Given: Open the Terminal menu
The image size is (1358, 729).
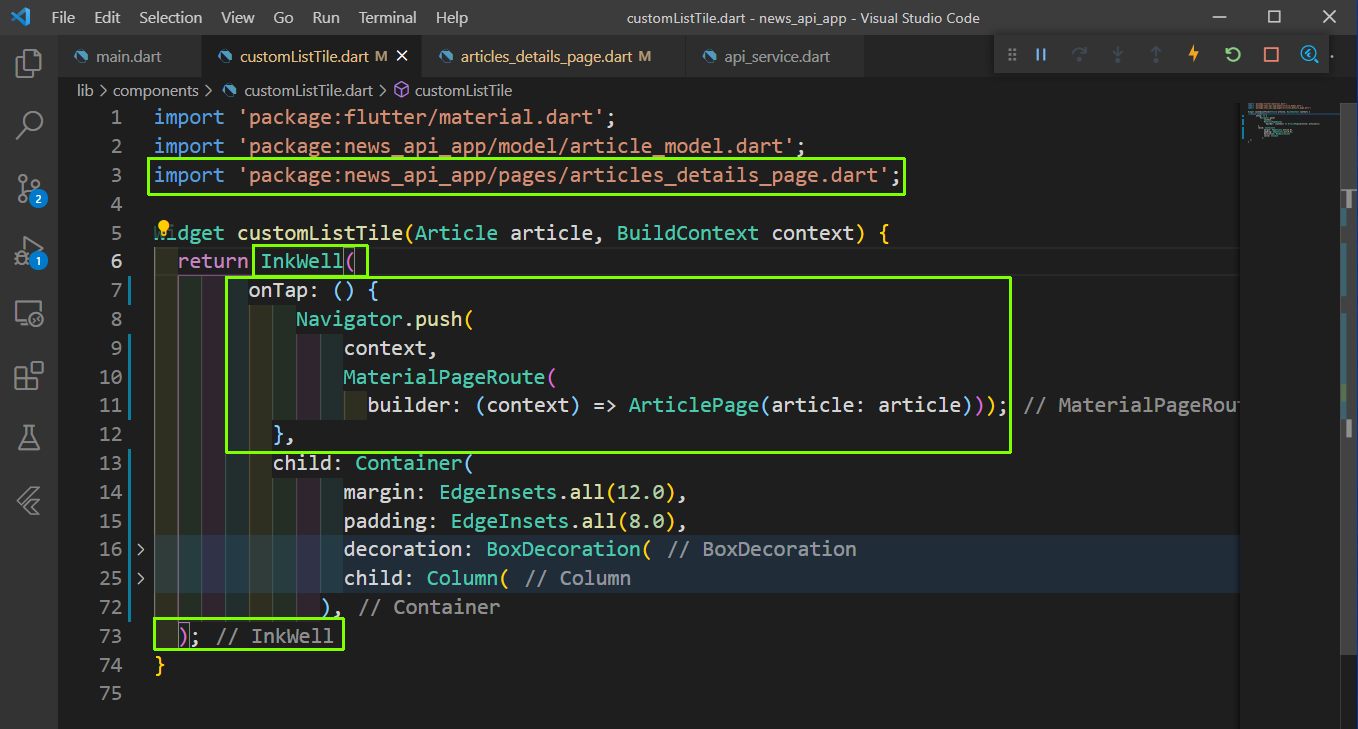Looking at the screenshot, I should [388, 18].
